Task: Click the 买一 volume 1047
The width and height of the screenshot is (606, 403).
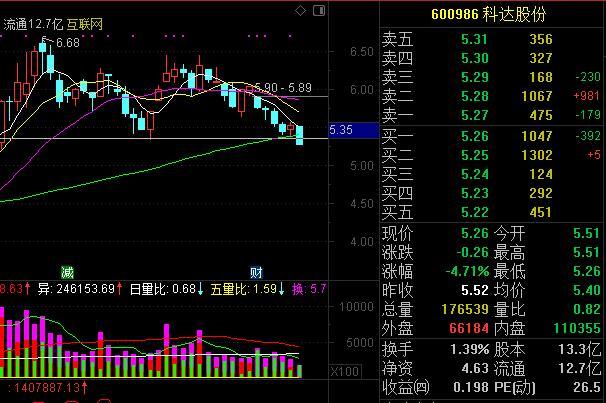Action: point(537,136)
